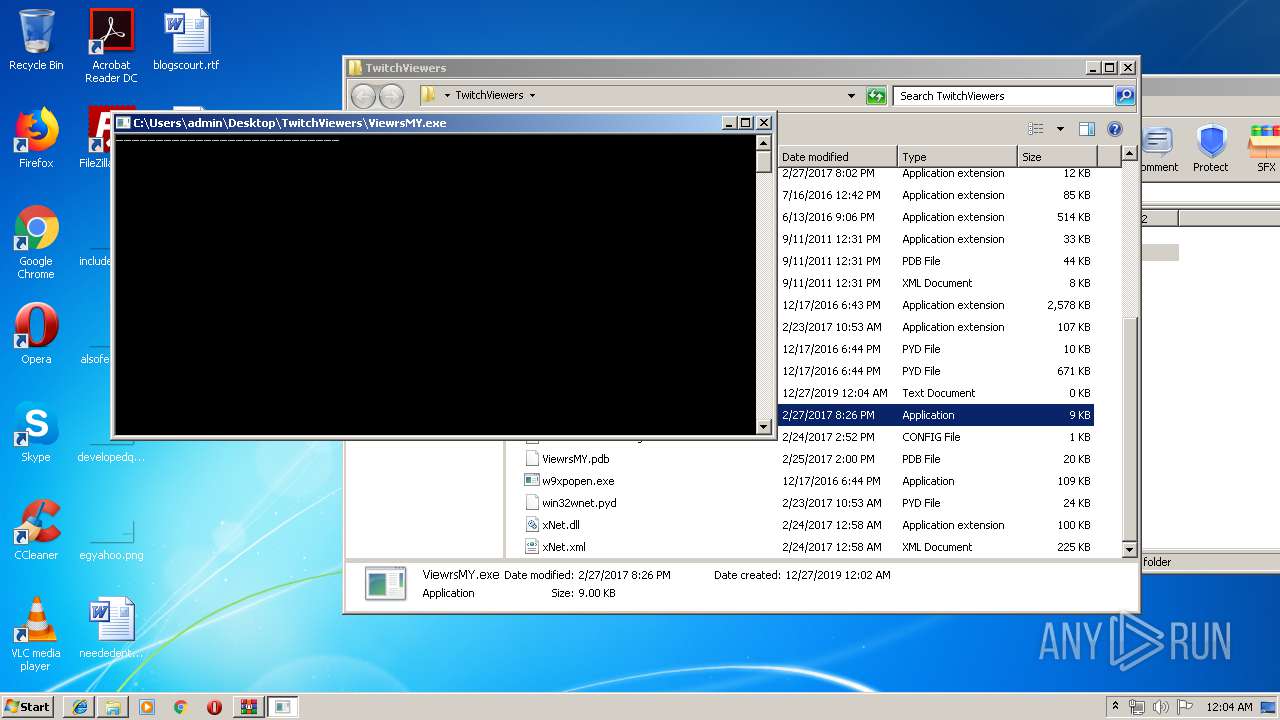This screenshot has width=1280, height=720.
Task: Select the 0 KB Text Document row
Action: point(935,393)
